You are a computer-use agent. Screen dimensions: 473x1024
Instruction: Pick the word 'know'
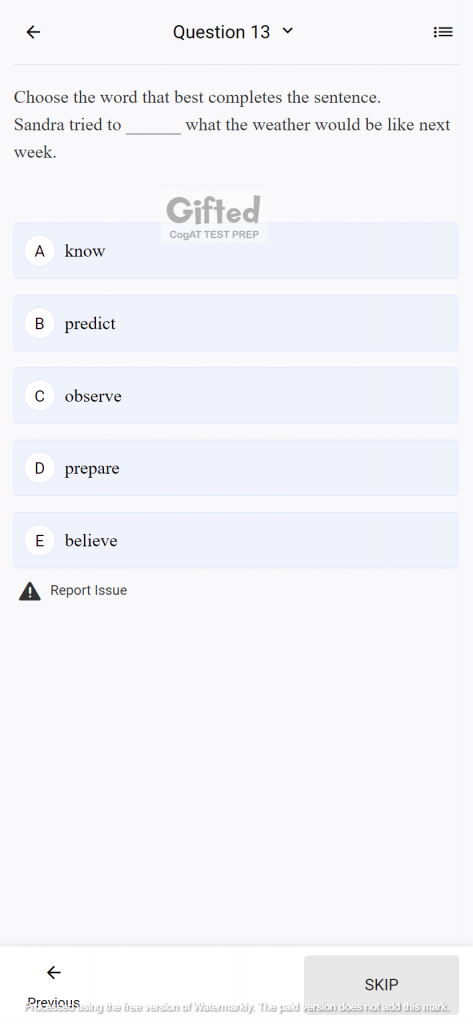coord(85,251)
